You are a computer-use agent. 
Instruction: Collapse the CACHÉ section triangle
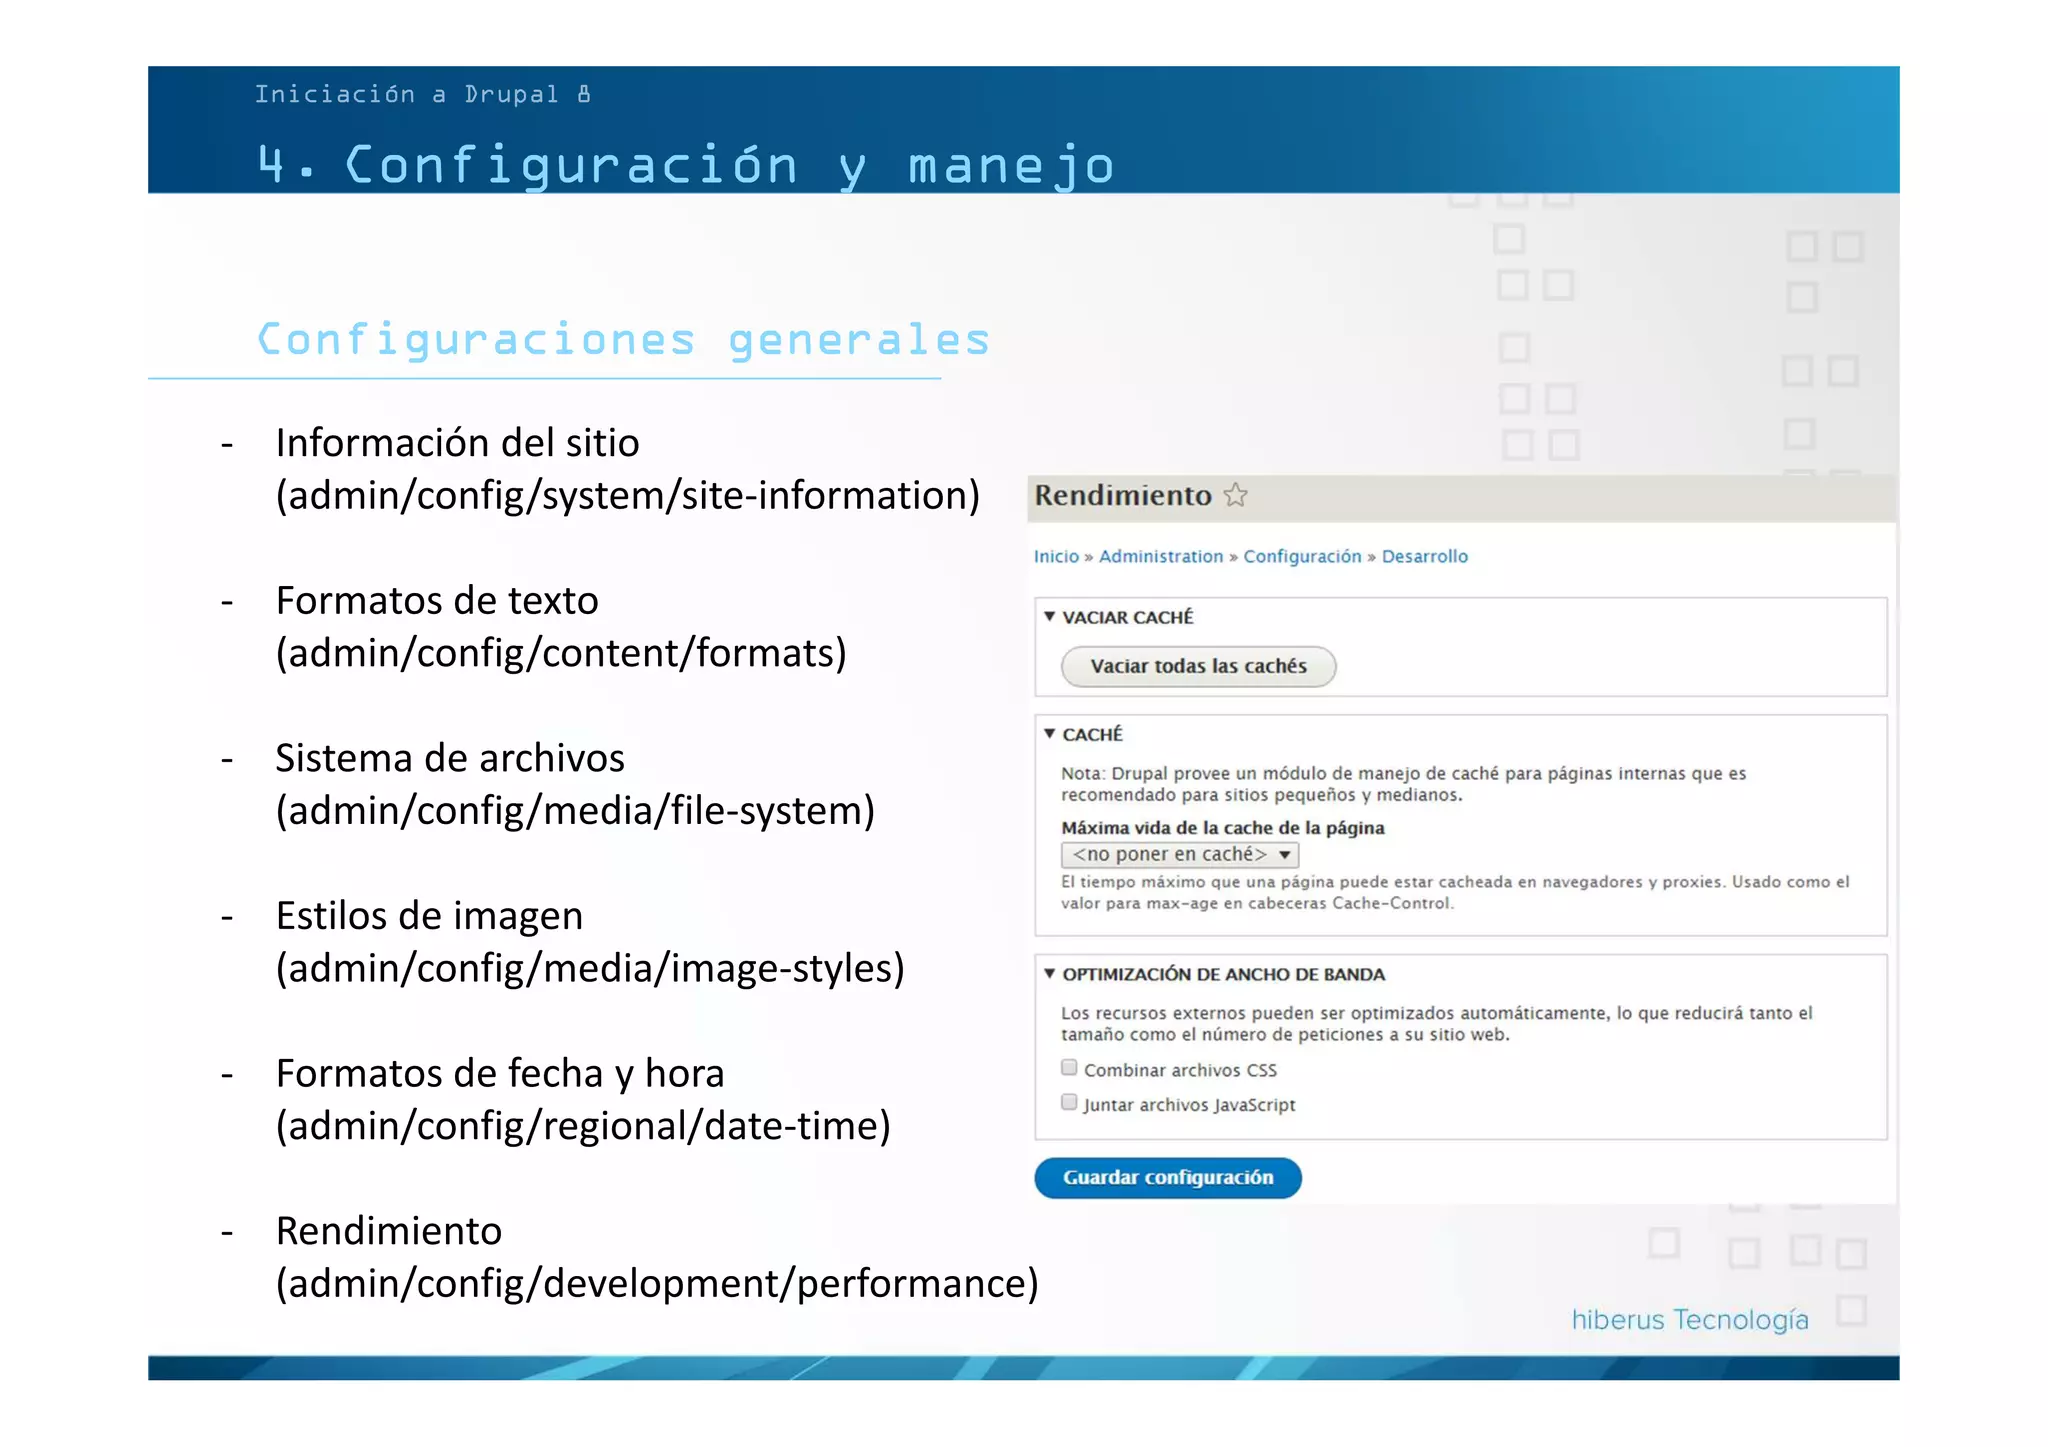coord(1049,734)
